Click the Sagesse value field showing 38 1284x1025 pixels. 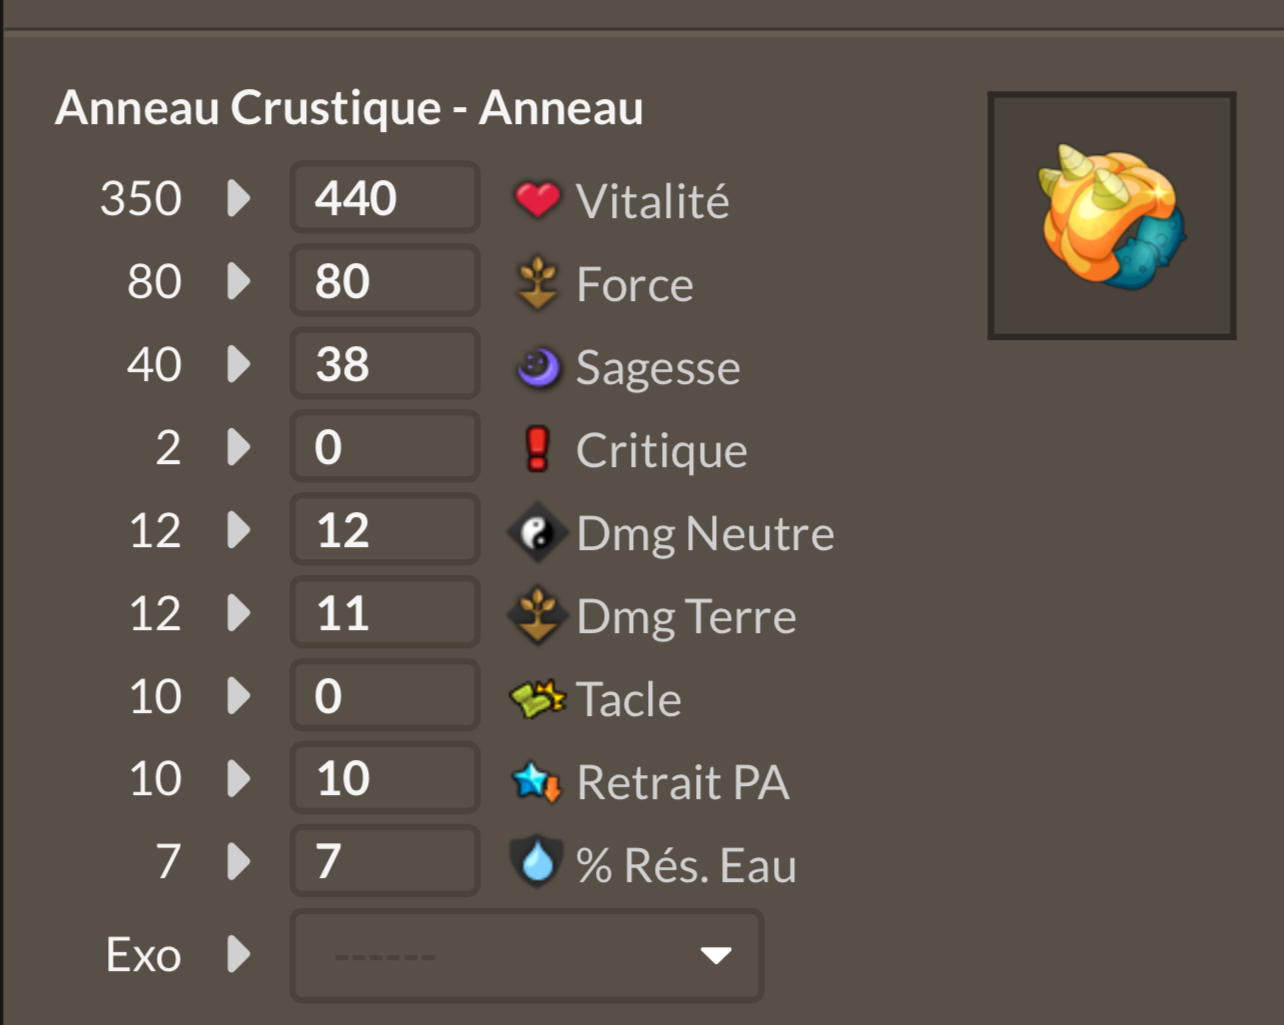[385, 364]
